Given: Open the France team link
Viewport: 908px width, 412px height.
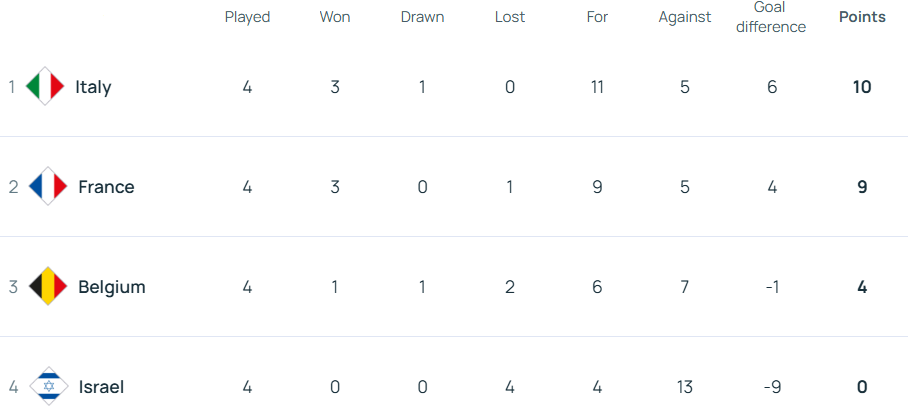Looking at the screenshot, I should pyautogui.click(x=106, y=187).
